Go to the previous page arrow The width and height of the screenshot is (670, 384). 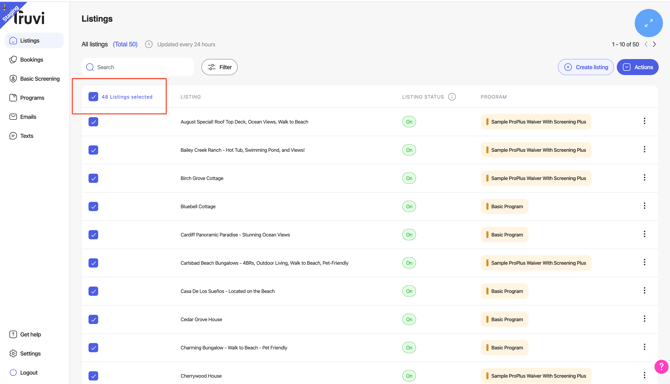[x=646, y=44]
